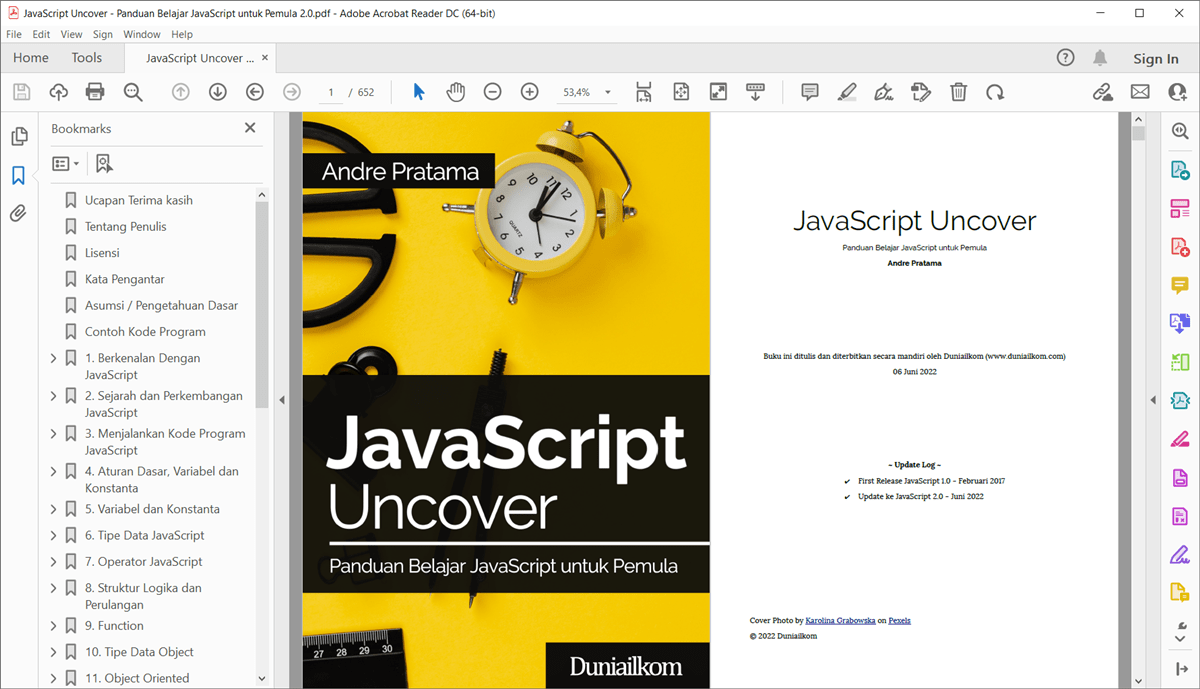Click the cloud upload icon
The image size is (1200, 689).
[x=58, y=92]
